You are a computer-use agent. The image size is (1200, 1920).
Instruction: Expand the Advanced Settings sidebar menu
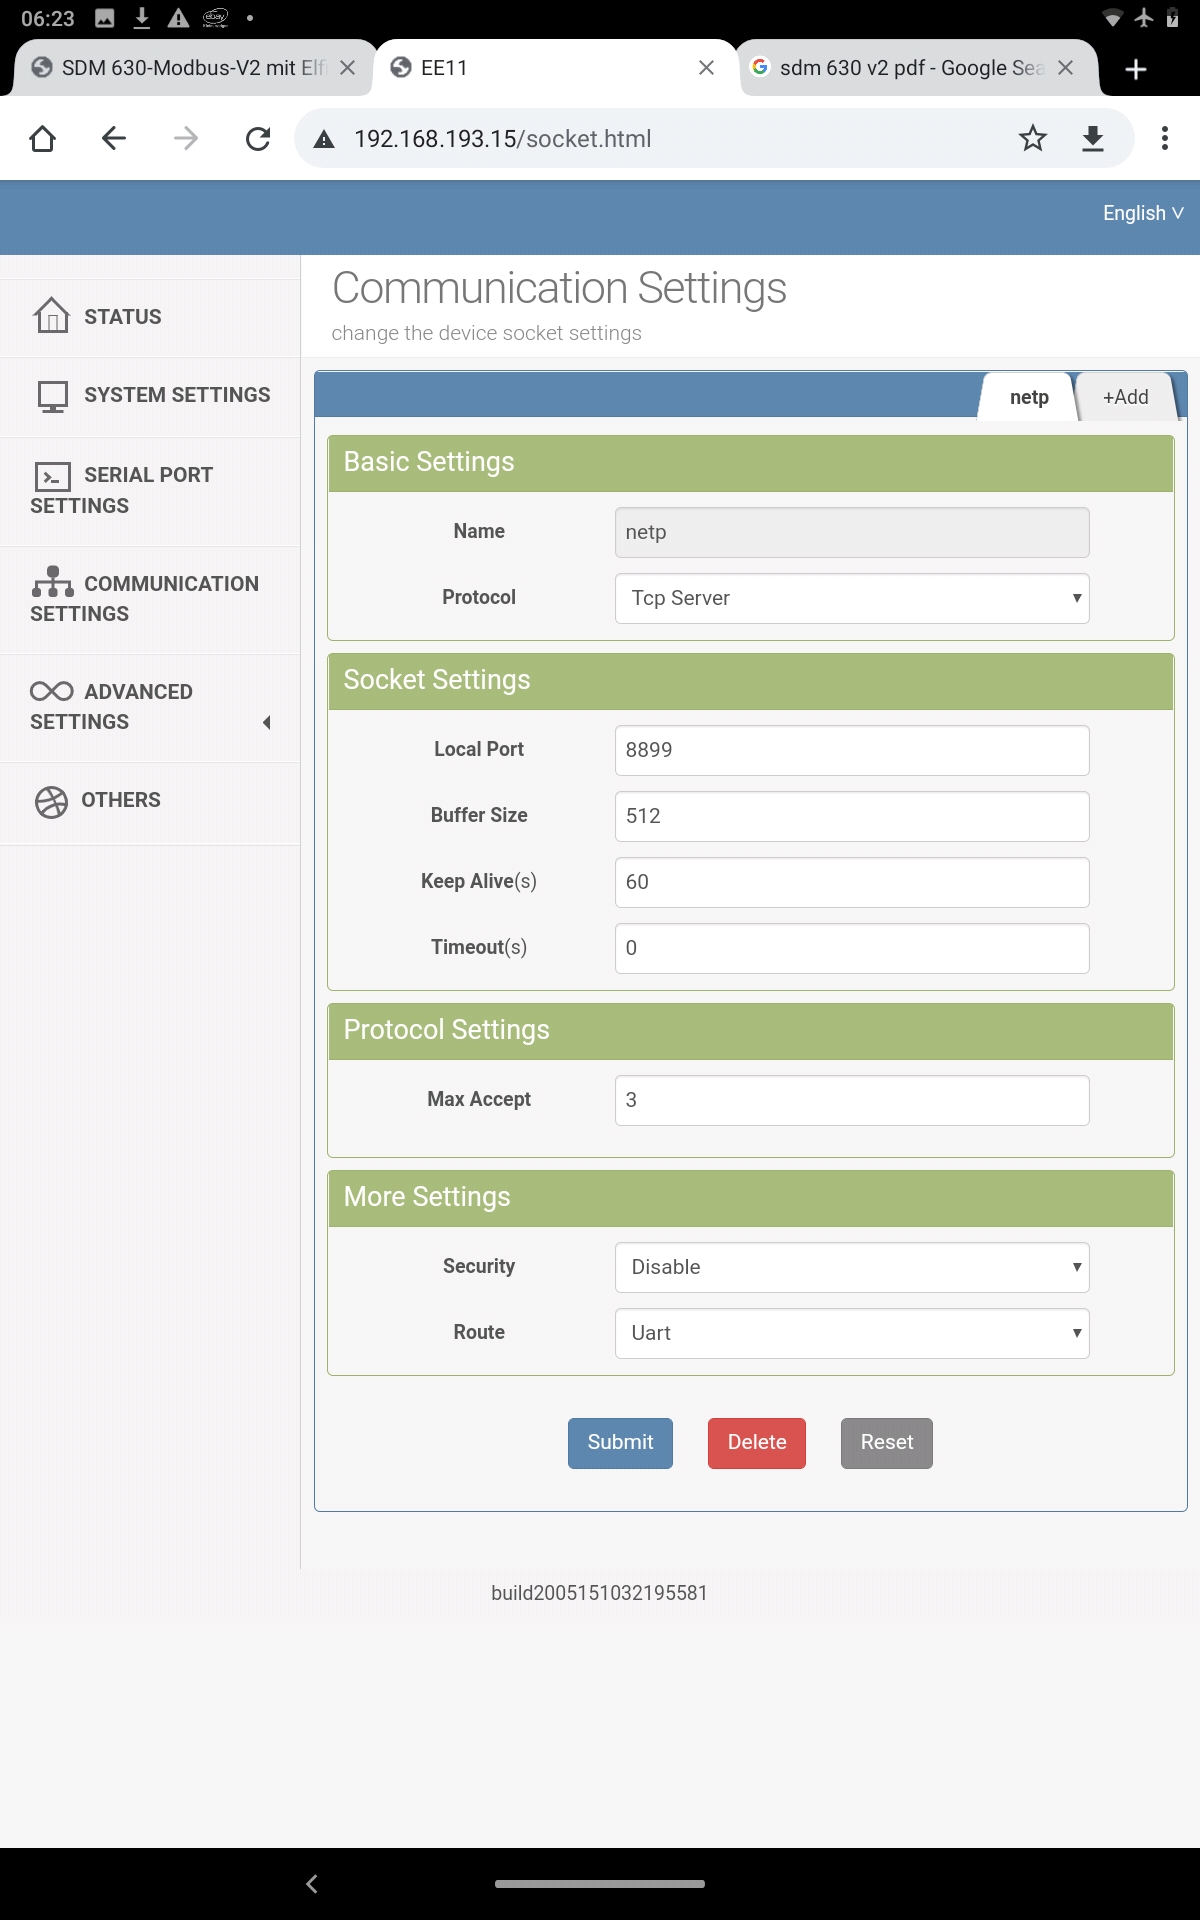pyautogui.click(x=150, y=707)
